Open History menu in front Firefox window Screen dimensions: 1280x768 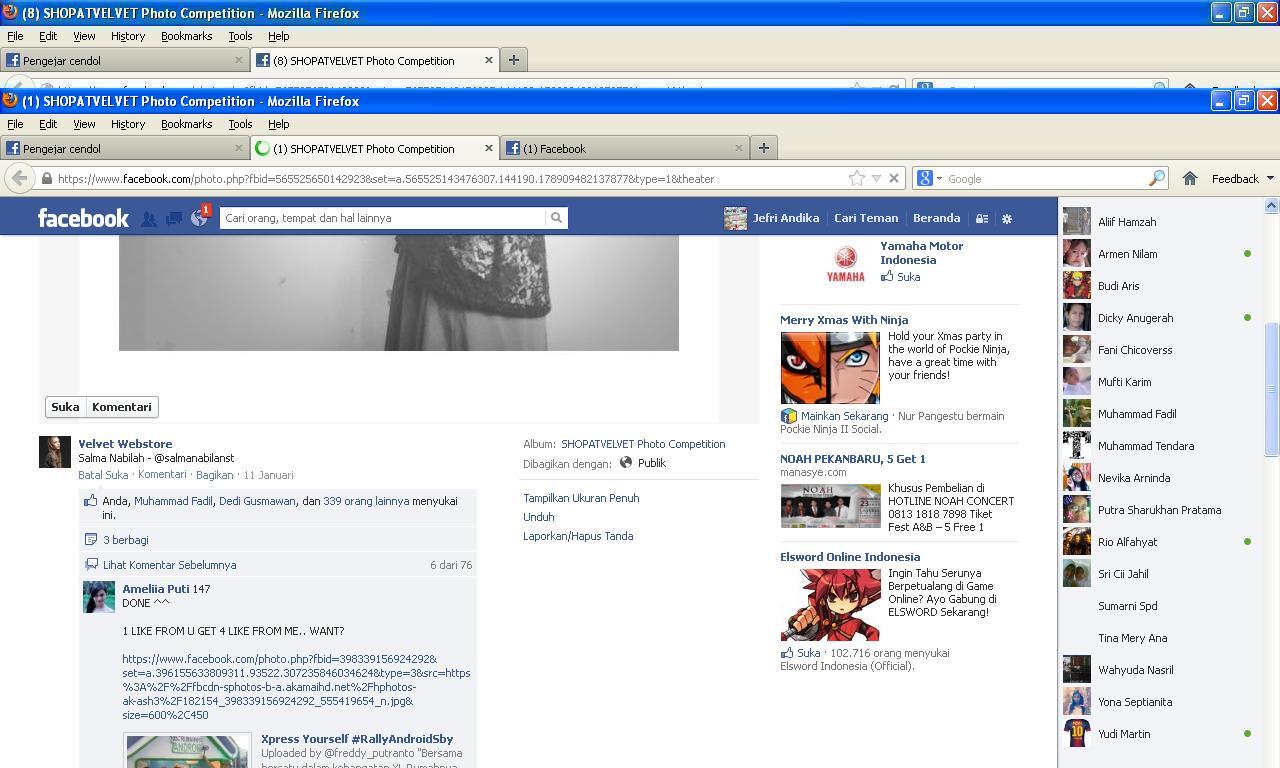pos(127,124)
